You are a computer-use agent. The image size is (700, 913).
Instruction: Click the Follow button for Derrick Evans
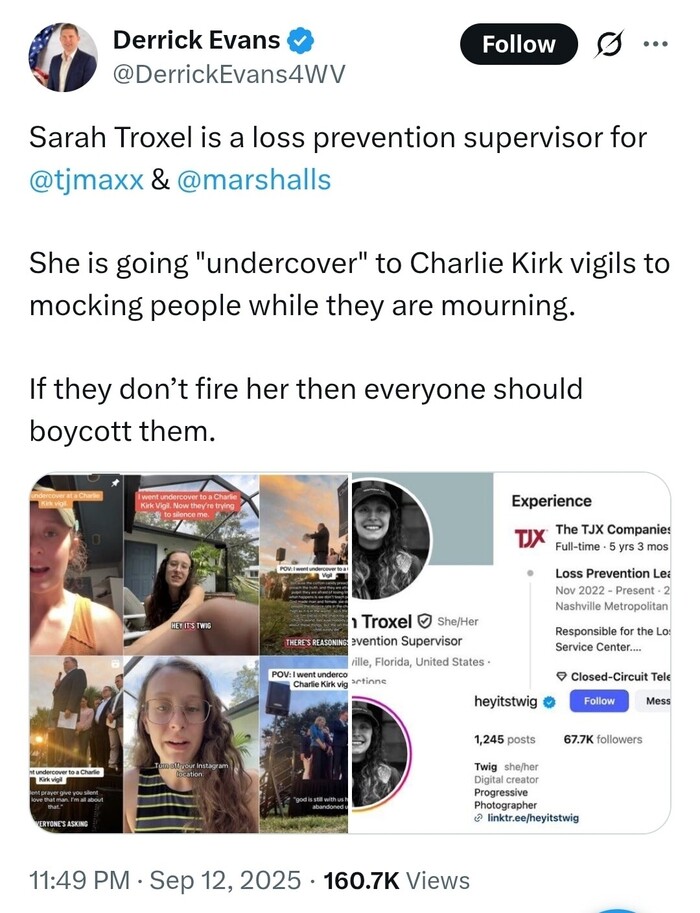[518, 44]
